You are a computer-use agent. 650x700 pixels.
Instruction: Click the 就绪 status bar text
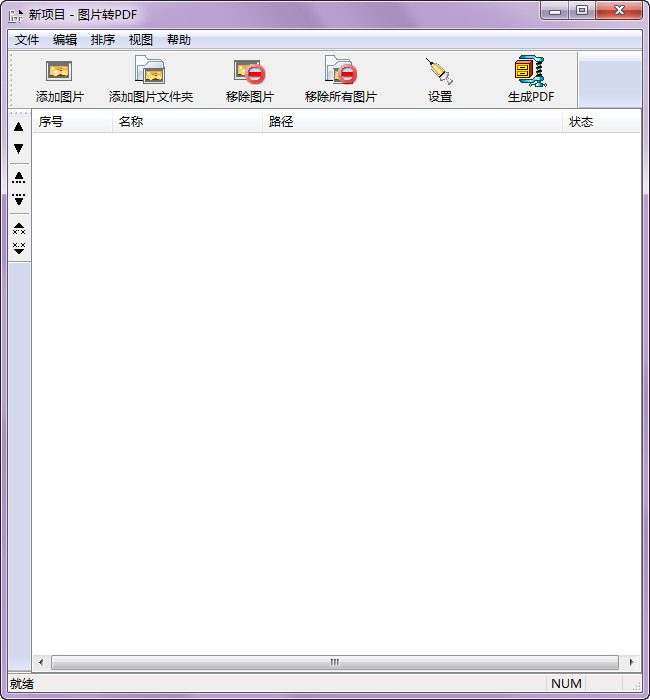point(22,684)
